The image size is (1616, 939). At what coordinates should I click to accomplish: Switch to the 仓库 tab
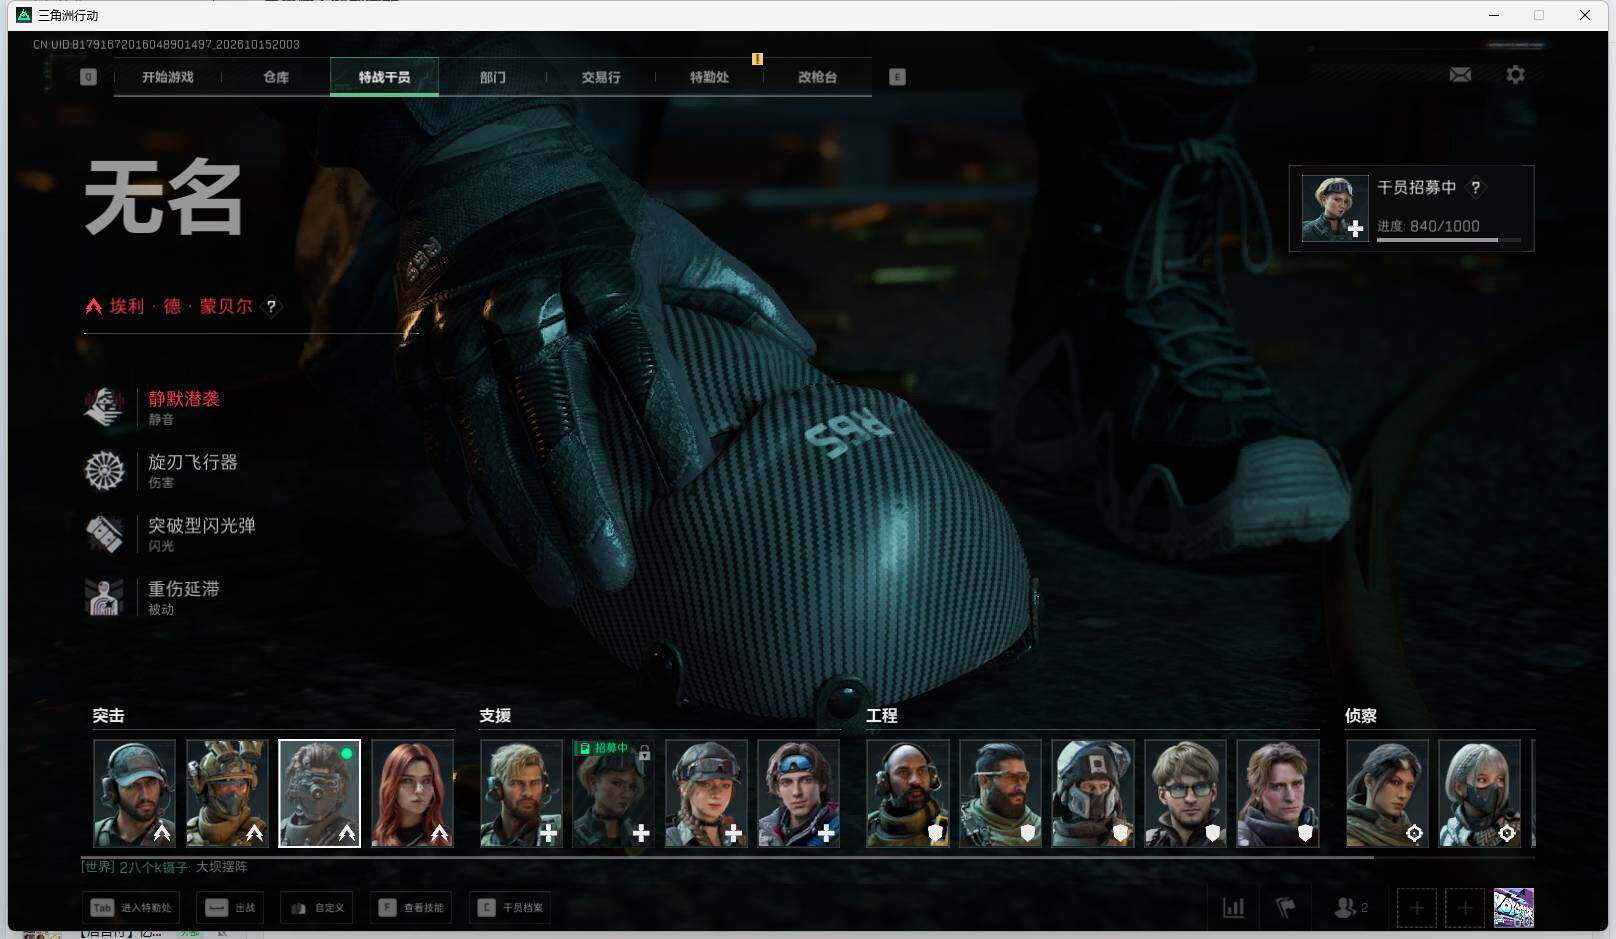[x=276, y=77]
